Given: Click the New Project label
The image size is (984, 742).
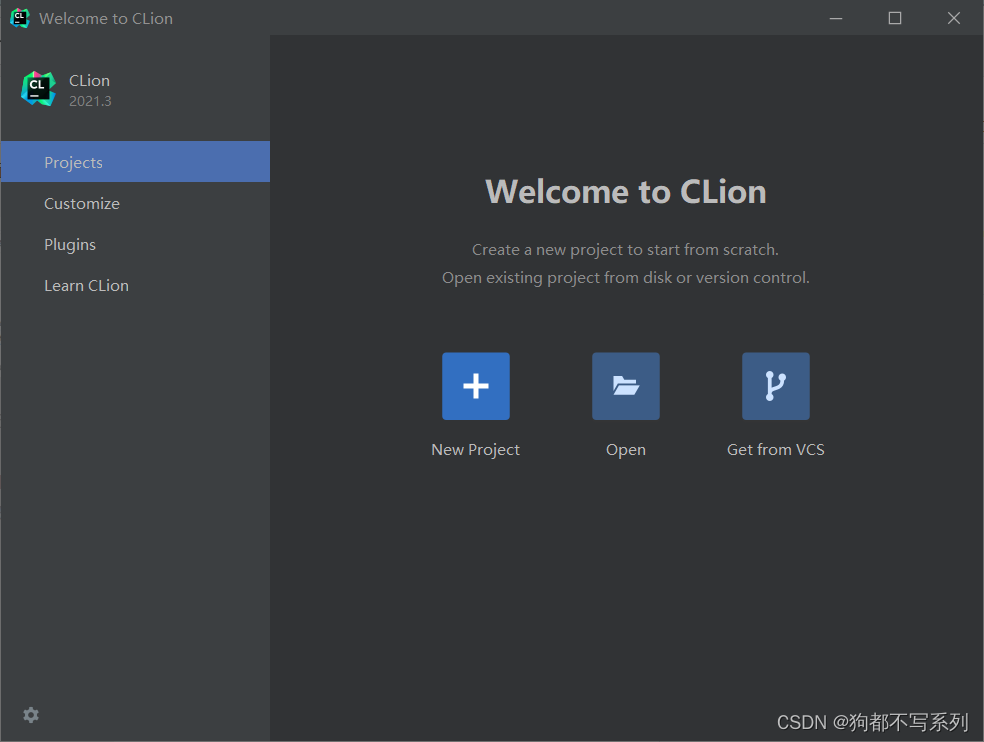Looking at the screenshot, I should click(x=476, y=450).
